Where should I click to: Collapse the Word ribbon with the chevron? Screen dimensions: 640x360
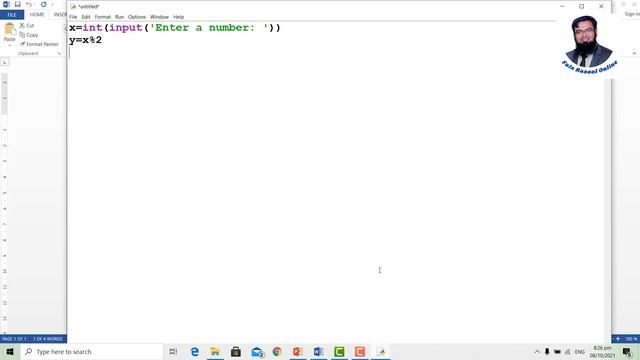(x=634, y=53)
